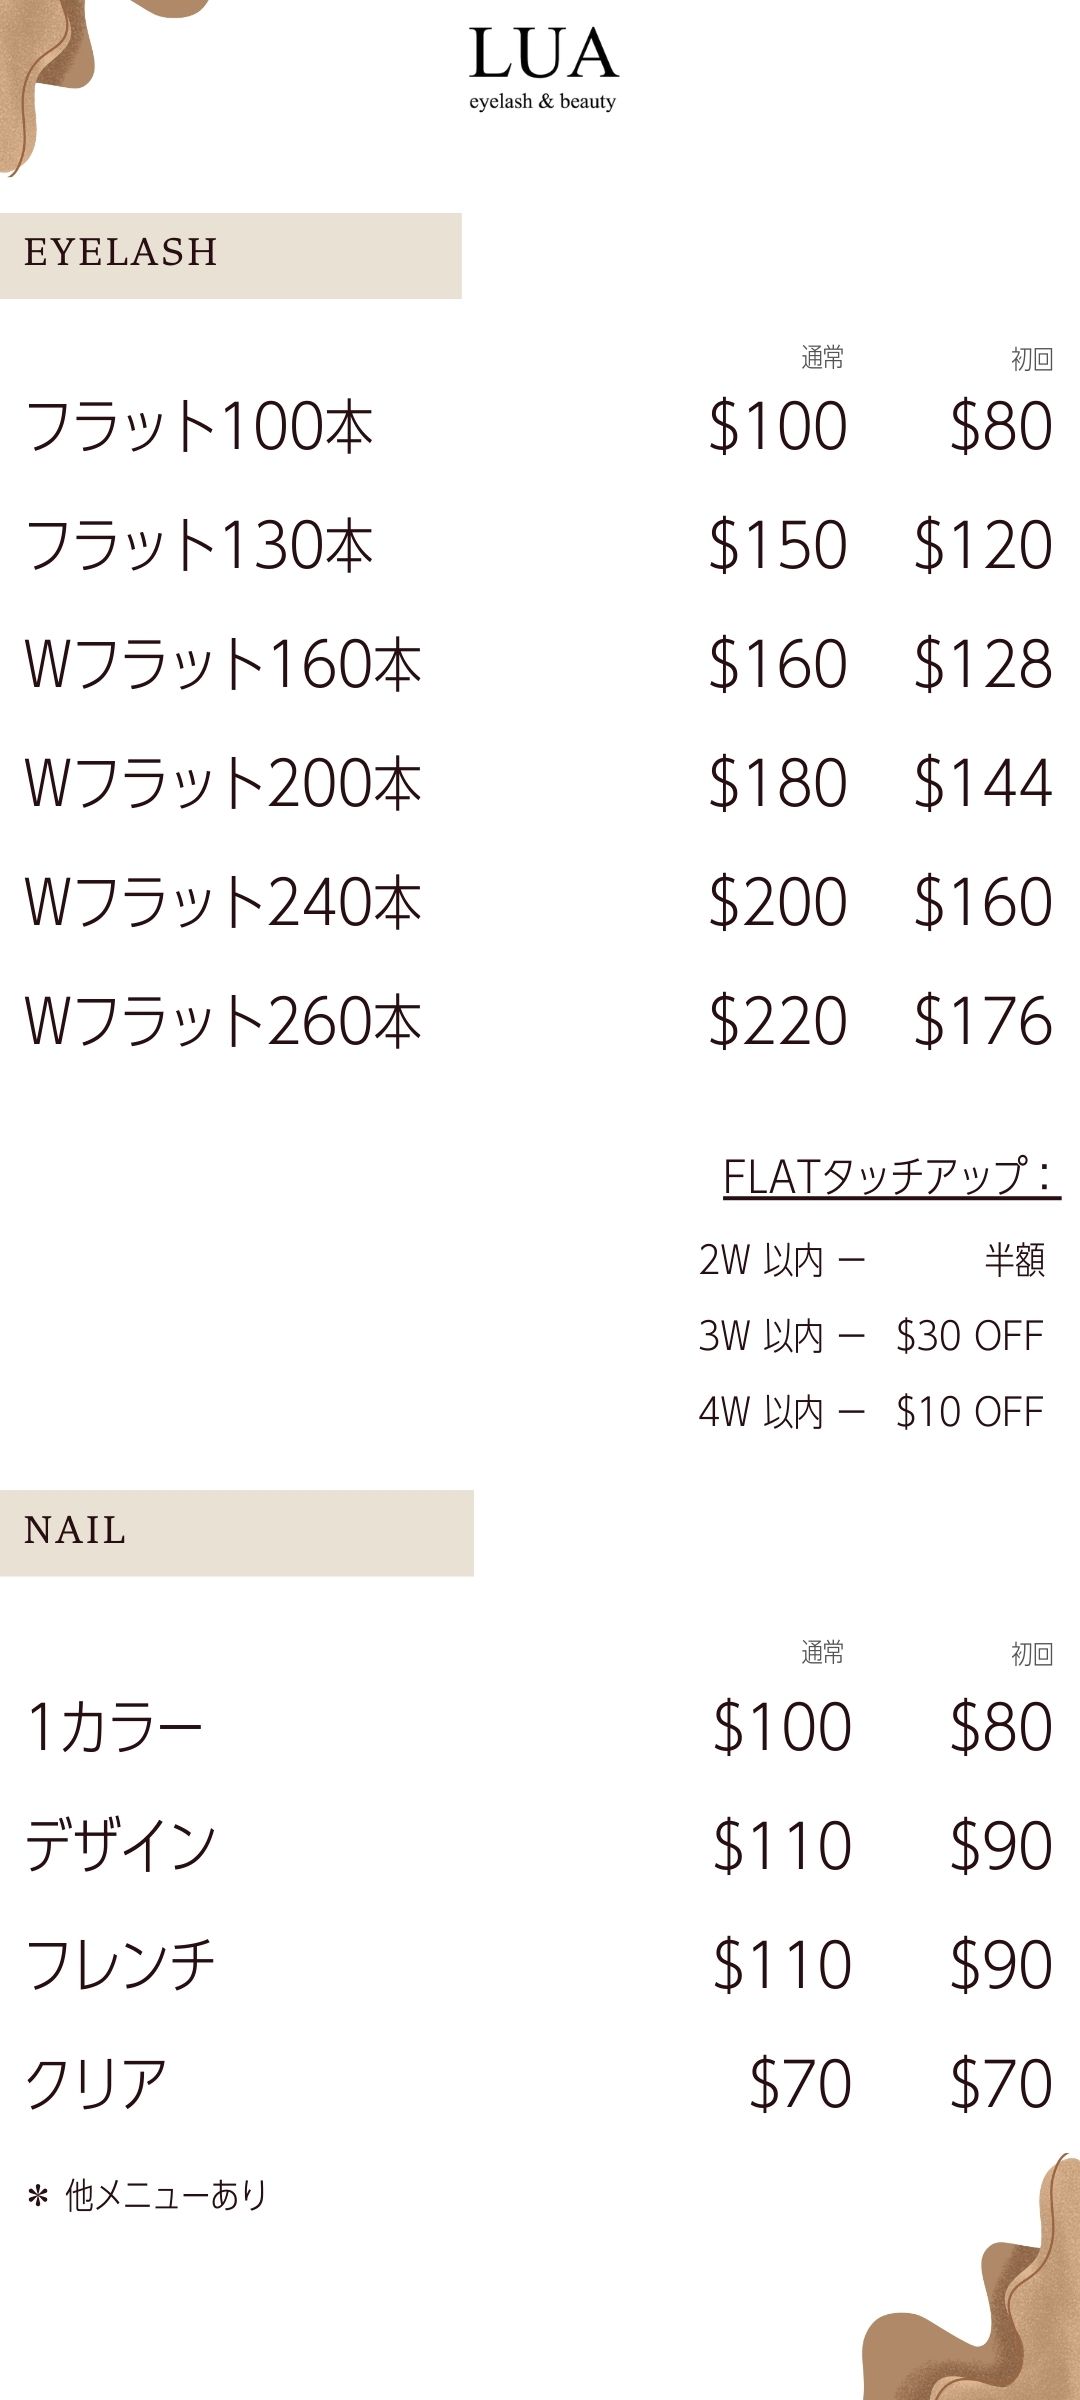The height and width of the screenshot is (2400, 1080).
Task: Select the EYELASH section header
Action: point(121,253)
